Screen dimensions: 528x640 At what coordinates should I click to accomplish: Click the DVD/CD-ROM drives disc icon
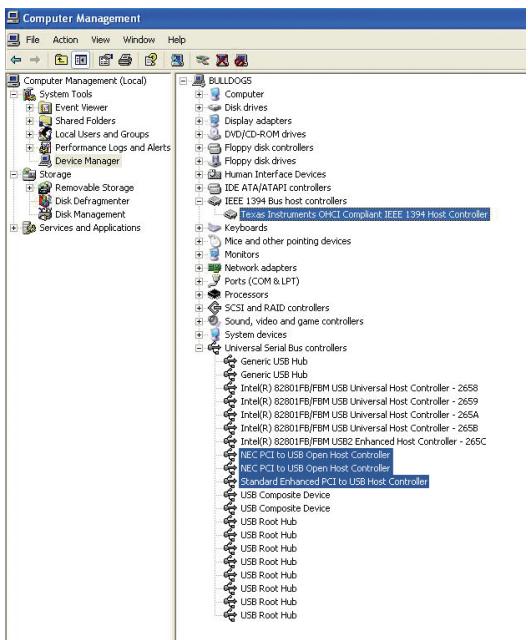[214, 134]
